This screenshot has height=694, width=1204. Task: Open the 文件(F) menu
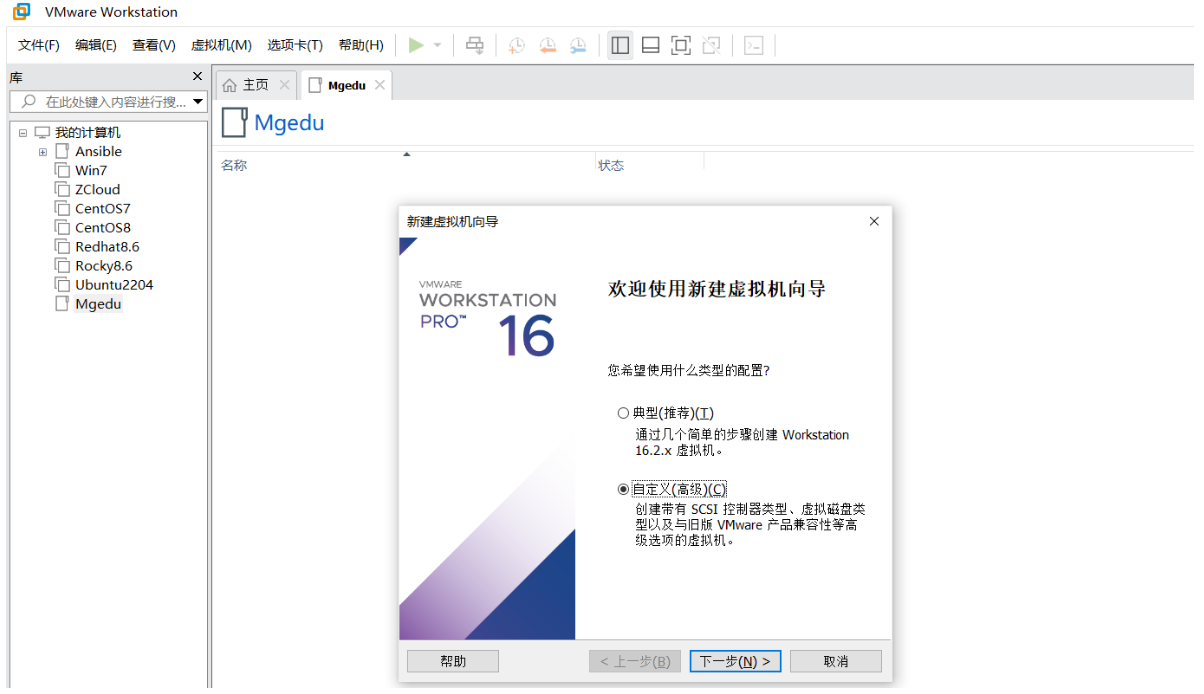pos(39,45)
